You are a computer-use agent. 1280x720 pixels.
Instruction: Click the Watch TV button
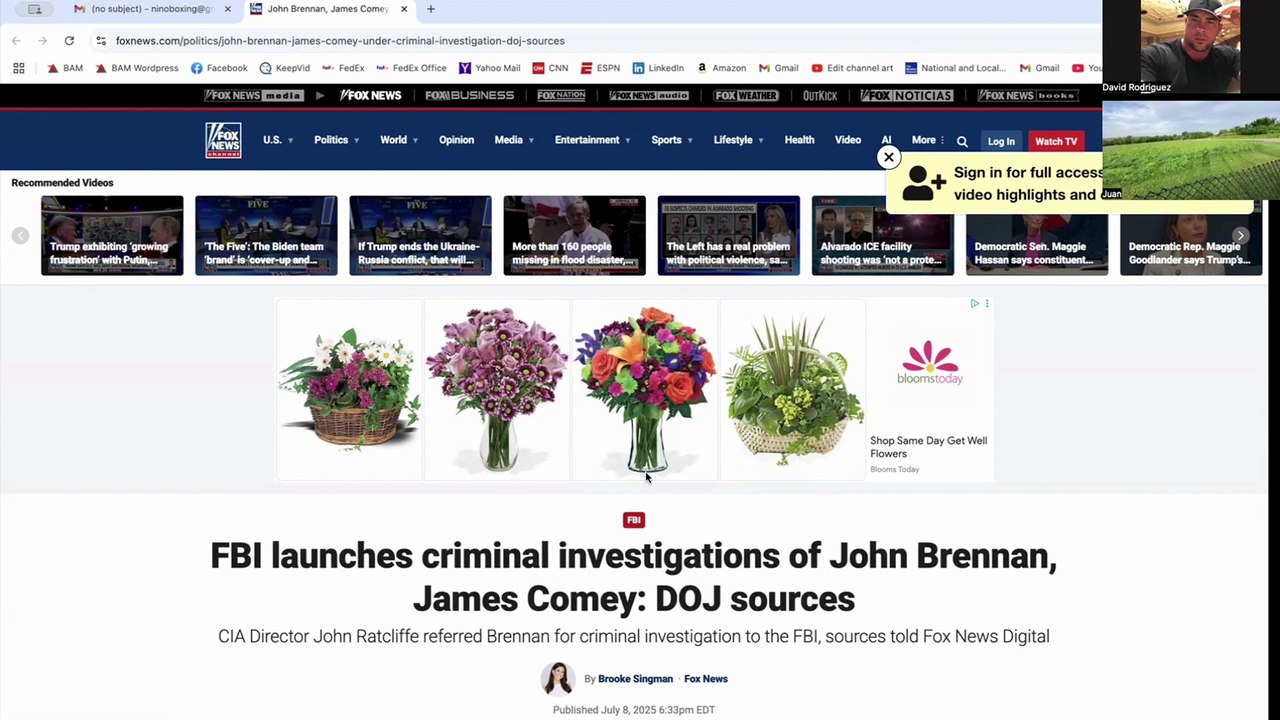(x=1056, y=141)
